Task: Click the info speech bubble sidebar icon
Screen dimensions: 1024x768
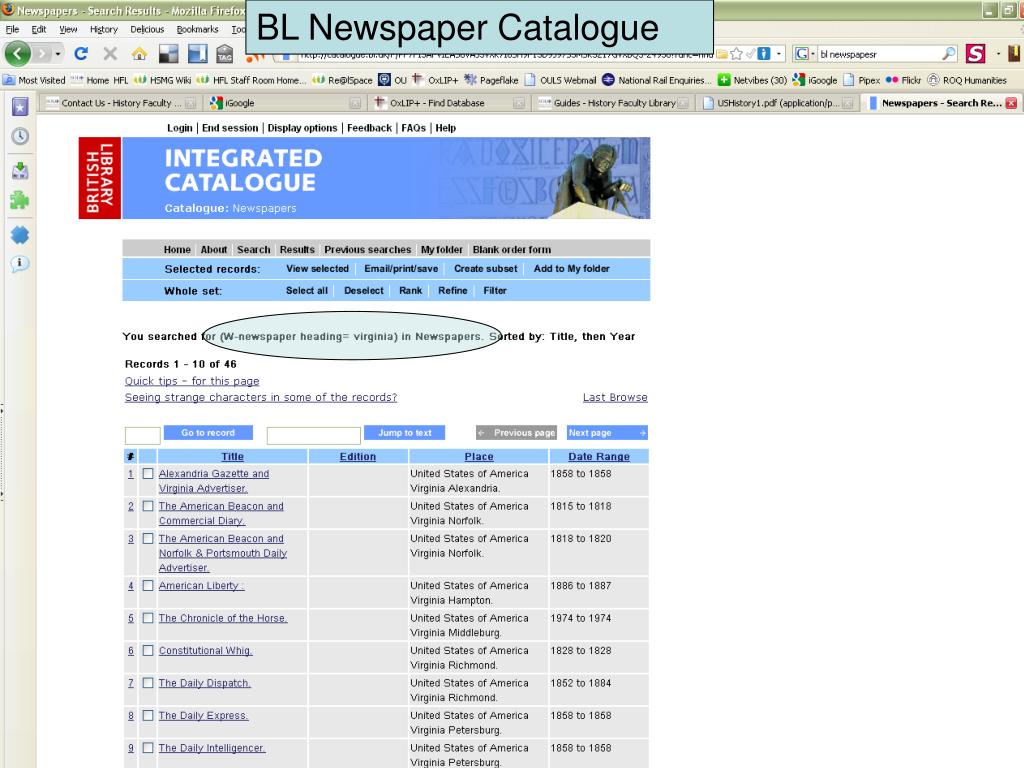Action: tap(20, 264)
